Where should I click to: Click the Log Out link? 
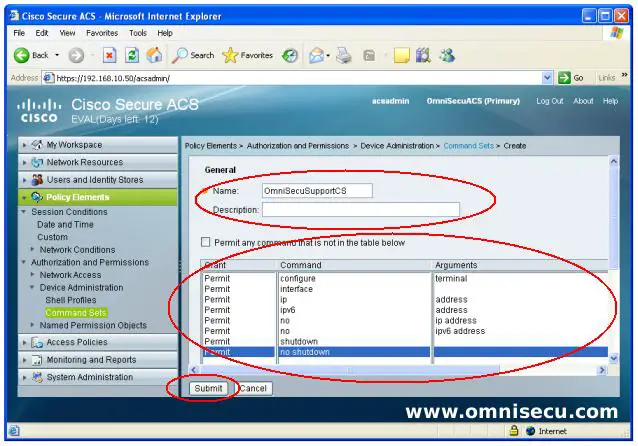coord(549,101)
